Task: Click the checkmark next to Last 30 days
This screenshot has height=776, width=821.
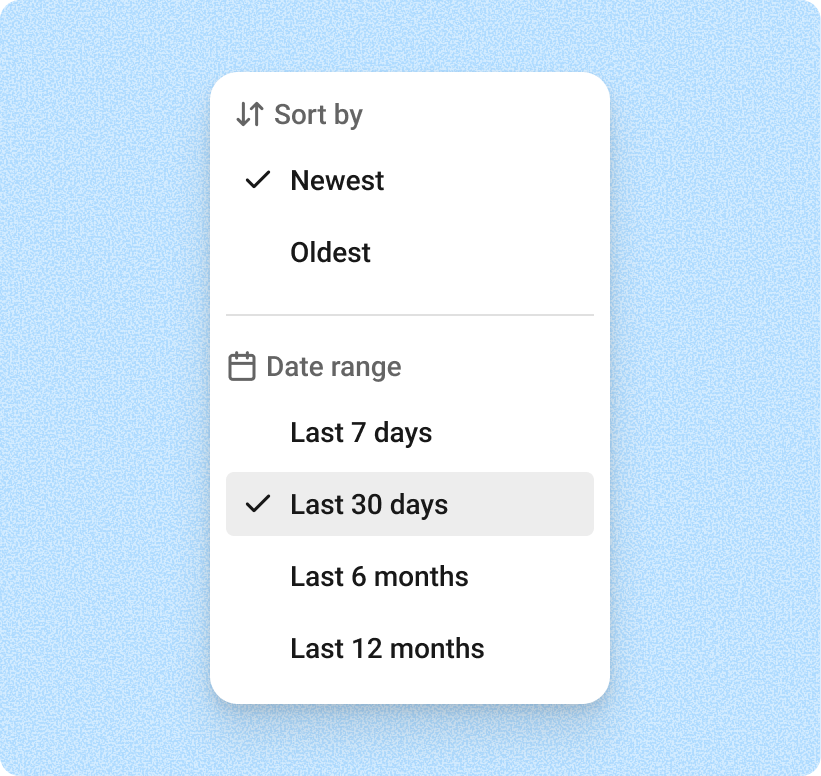Action: tap(259, 504)
